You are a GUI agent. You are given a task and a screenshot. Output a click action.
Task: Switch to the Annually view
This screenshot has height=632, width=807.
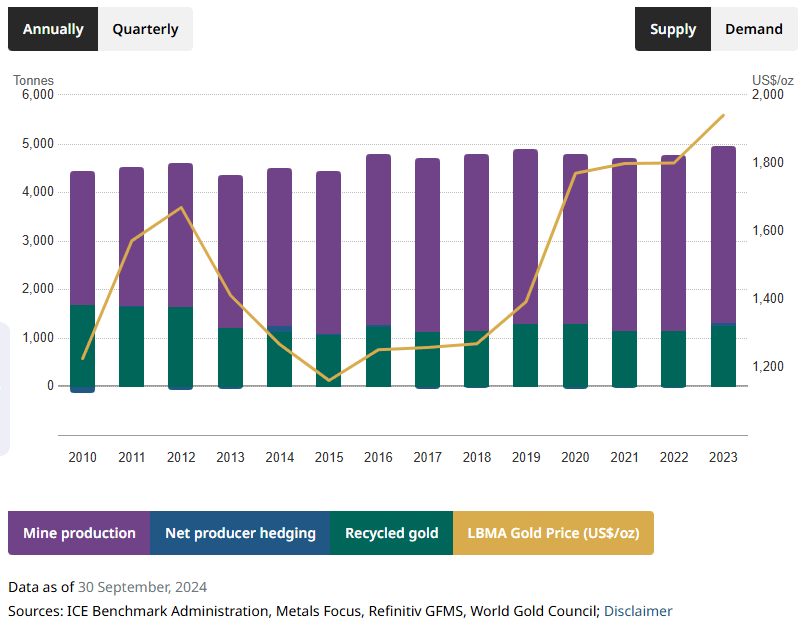(53, 29)
